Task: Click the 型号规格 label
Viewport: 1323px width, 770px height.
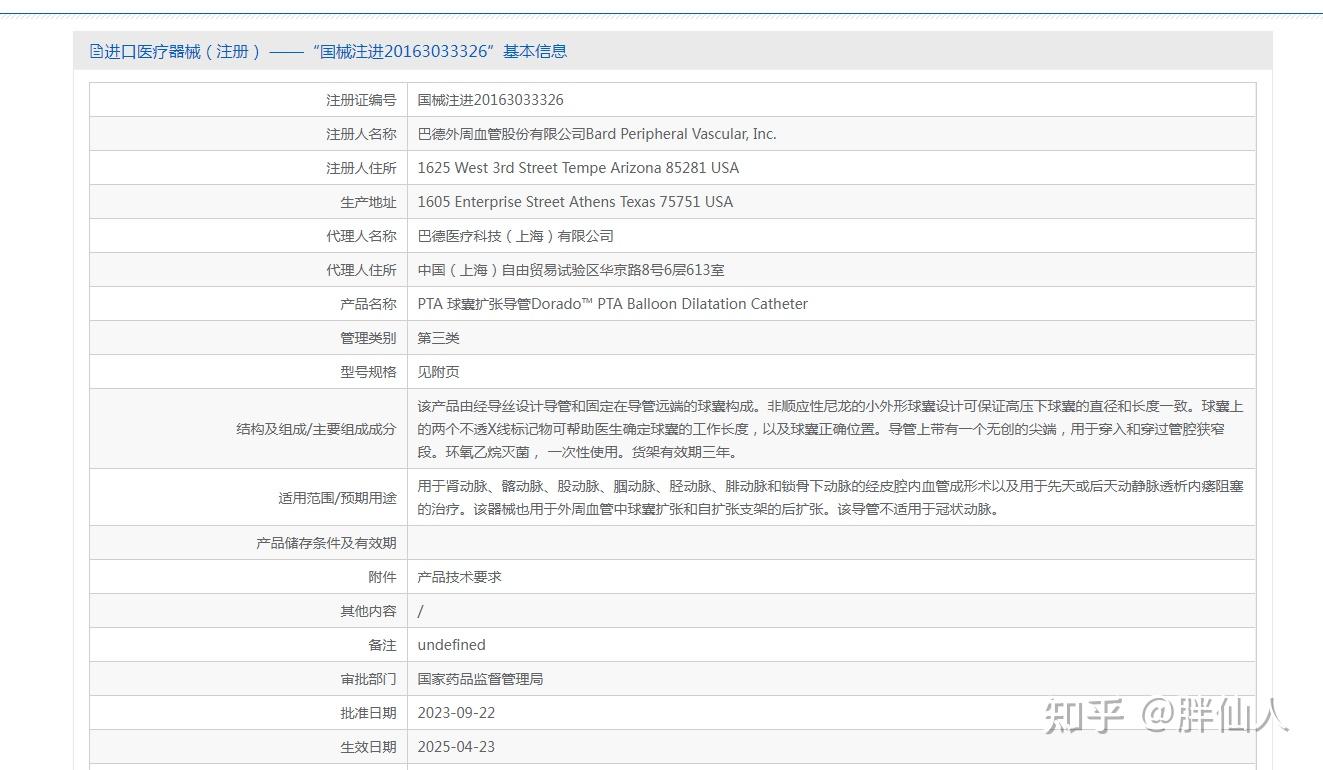Action: pyautogui.click(x=368, y=372)
